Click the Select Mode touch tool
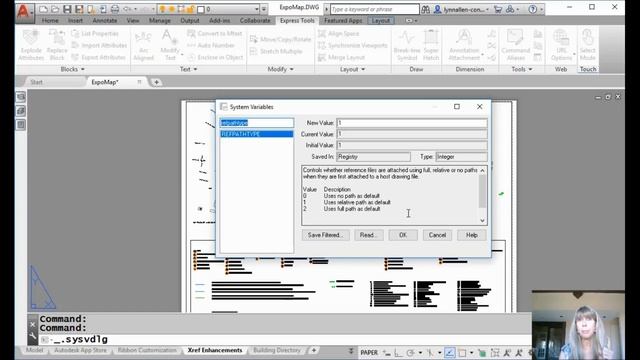 (587, 45)
